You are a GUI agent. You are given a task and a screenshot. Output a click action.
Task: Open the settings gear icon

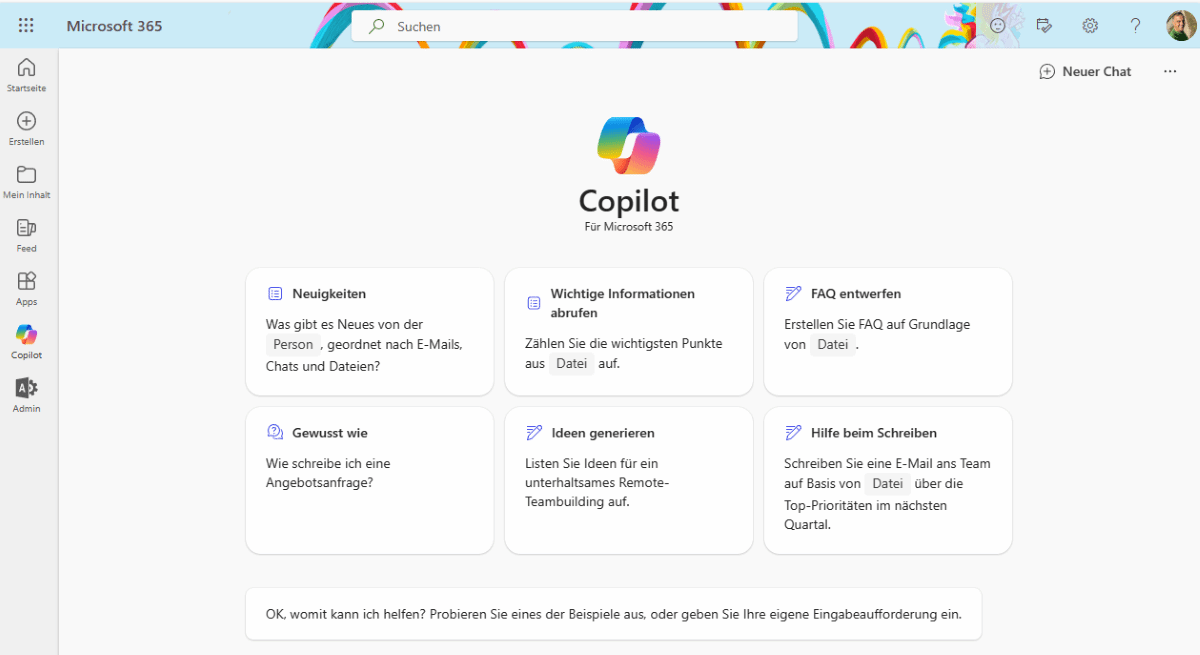click(1090, 25)
